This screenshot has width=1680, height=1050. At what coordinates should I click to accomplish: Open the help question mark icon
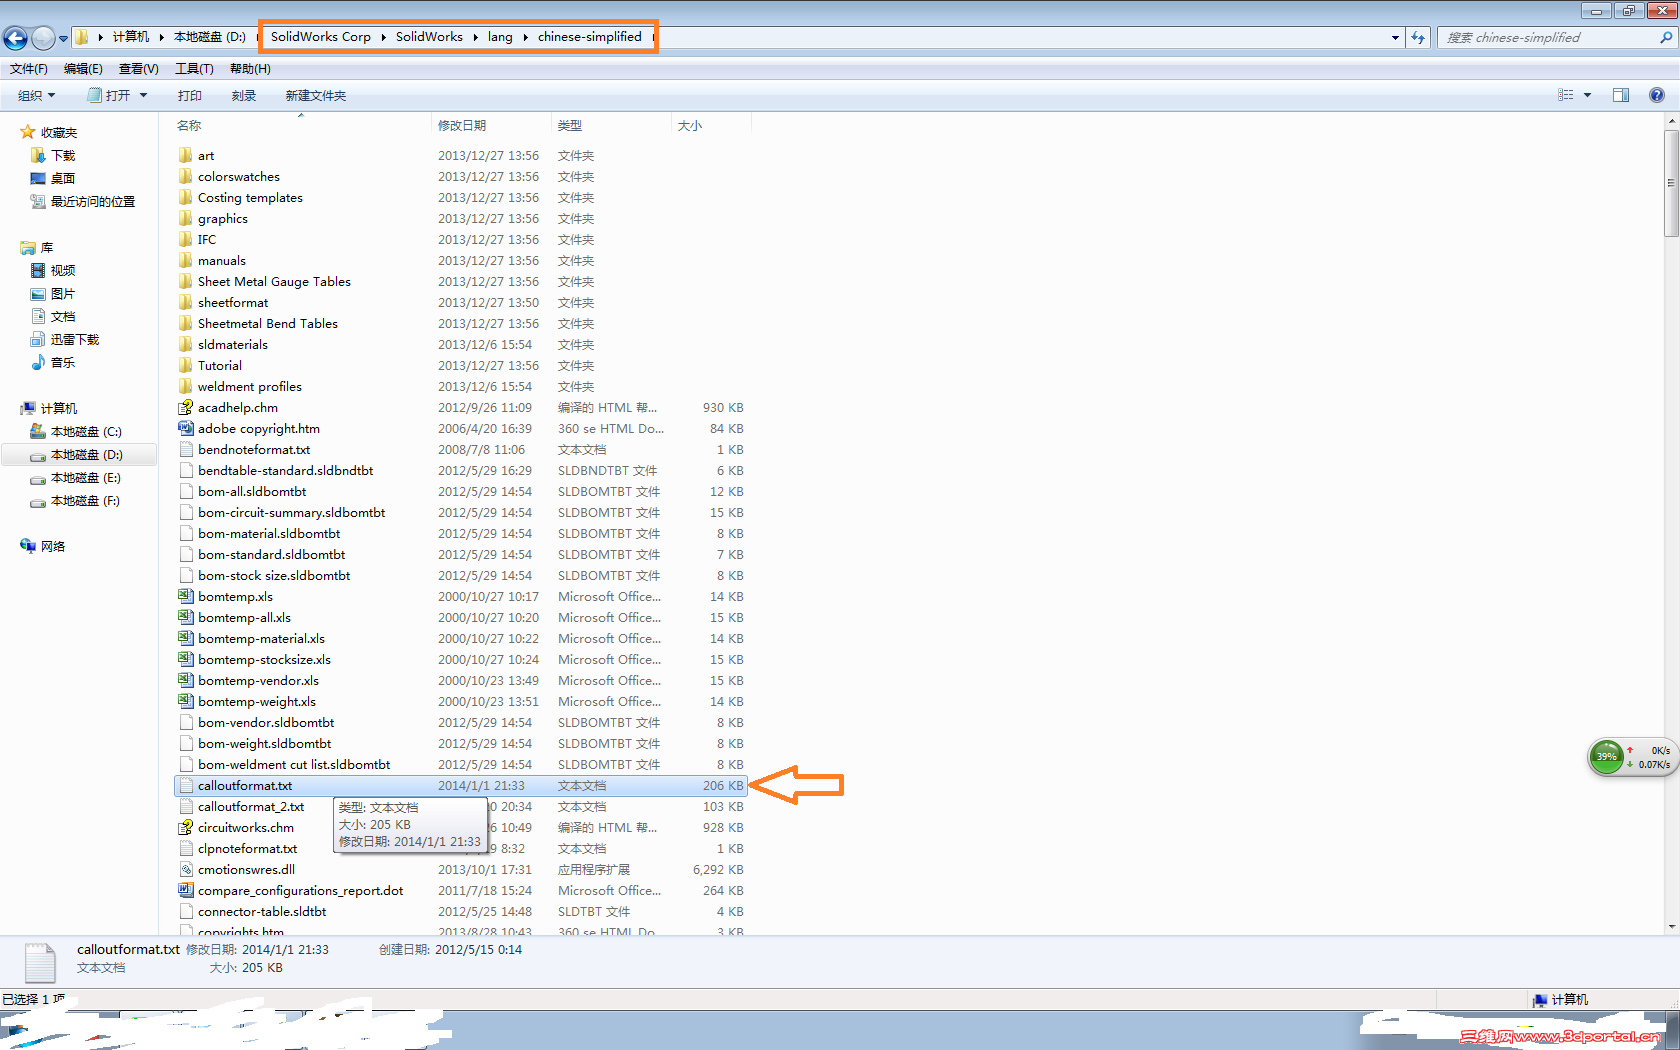[x=1657, y=95]
